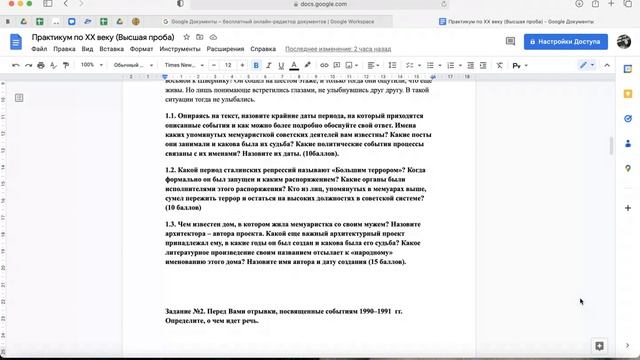Open the insert image dropdown
This screenshot has width=640, height=360.
pos(351,65)
